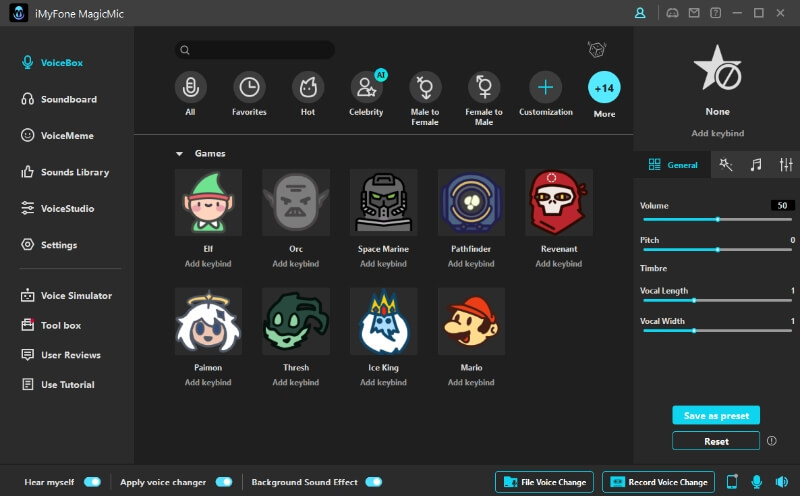
Task: Add keybind under Elf voice
Action: pos(208,264)
